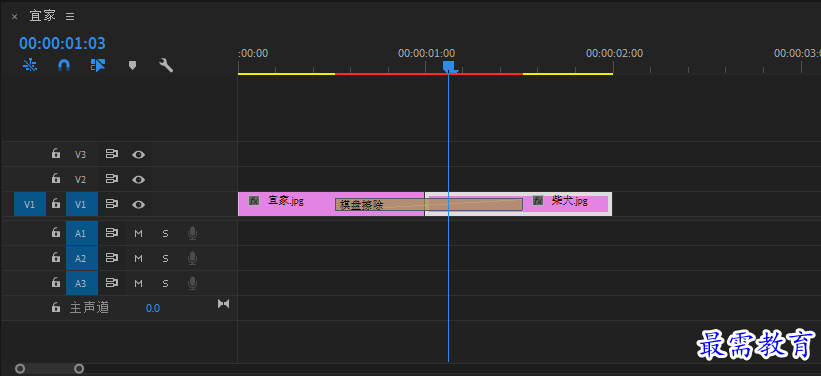
Task: Click ruler at 00:00:02:00
Action: click(614, 53)
